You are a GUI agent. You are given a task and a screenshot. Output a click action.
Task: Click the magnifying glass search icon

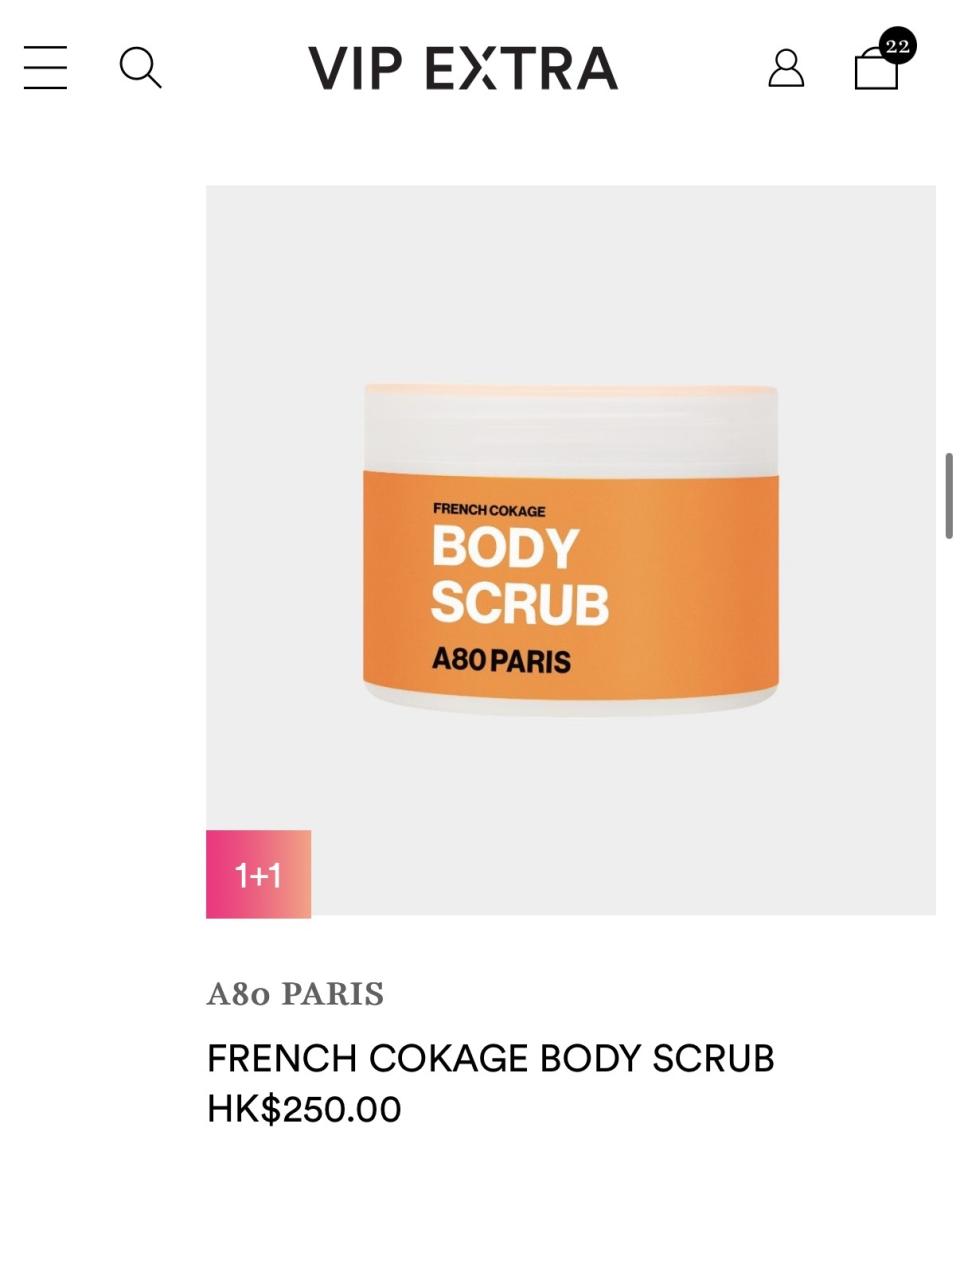coord(140,68)
